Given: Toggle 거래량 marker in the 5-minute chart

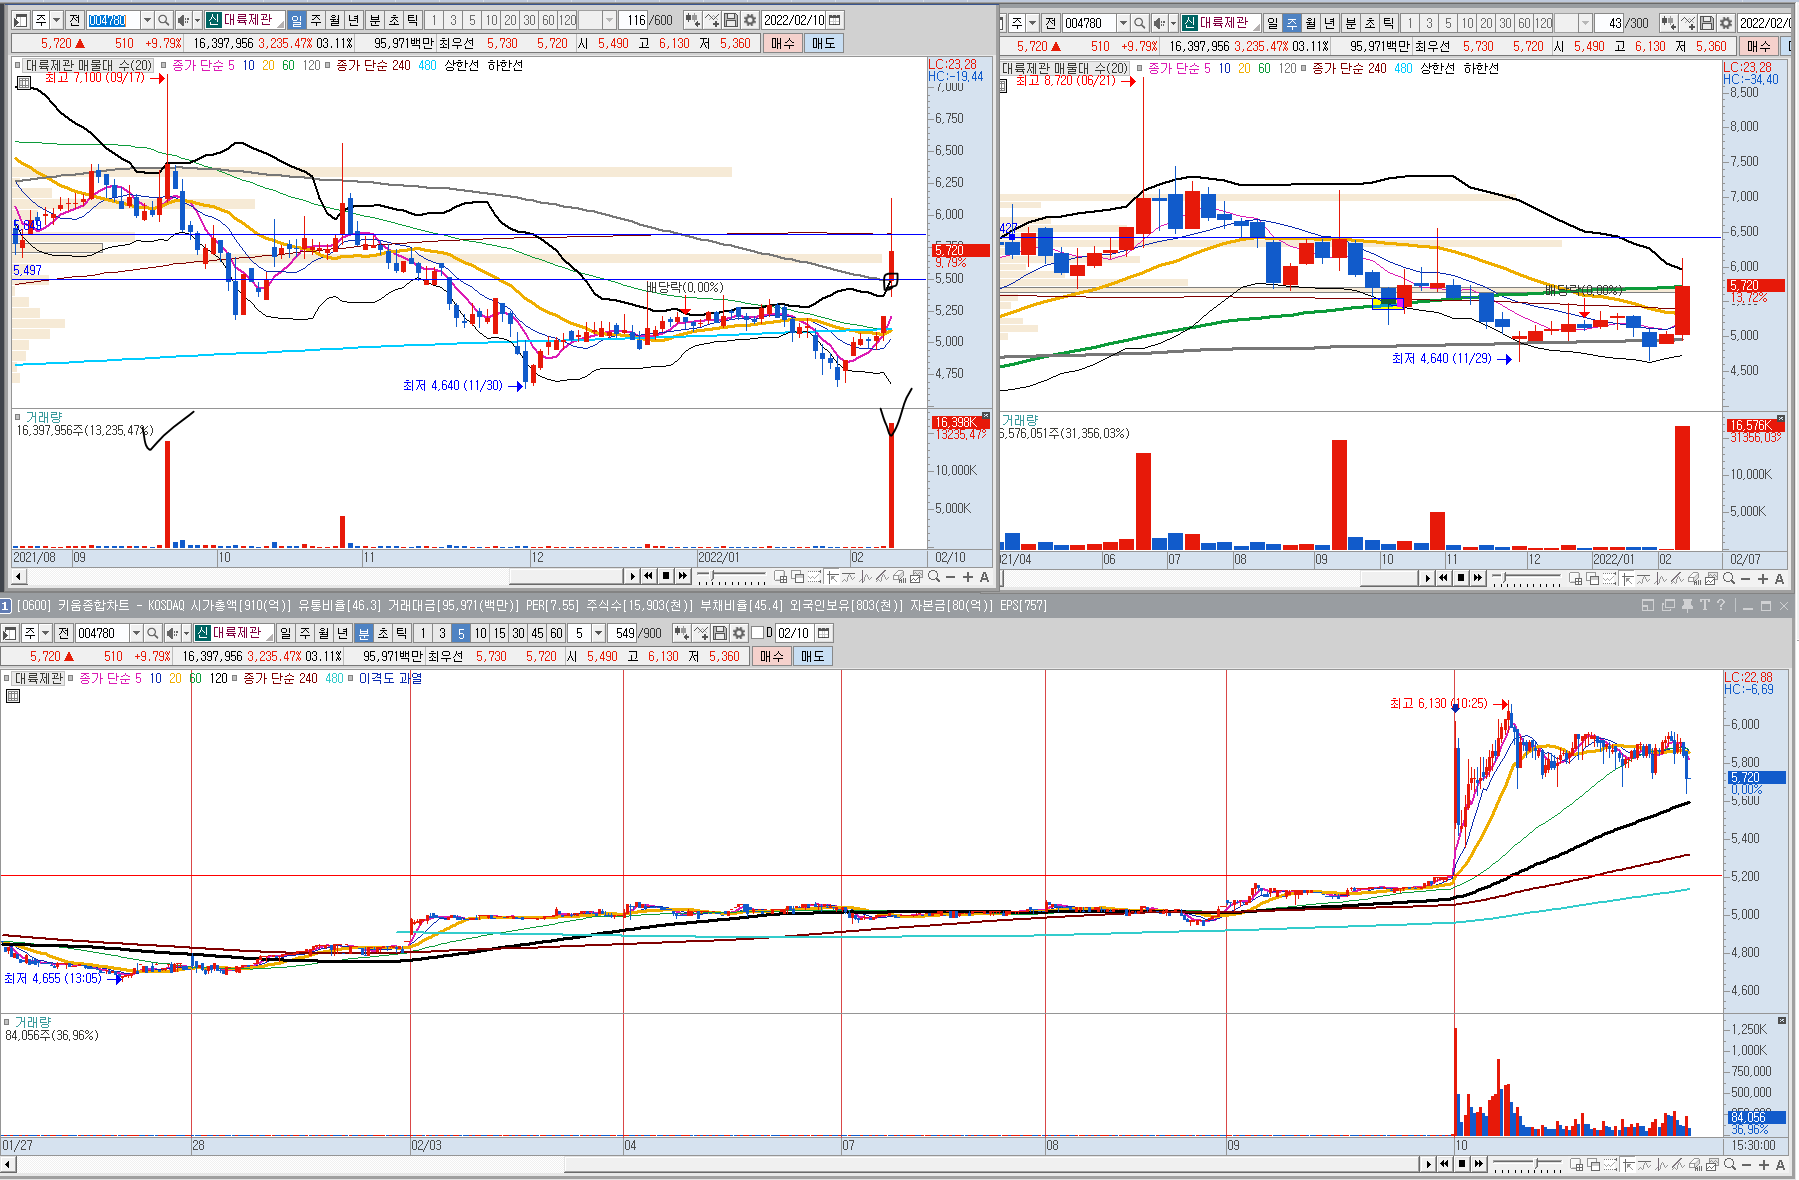Looking at the screenshot, I should tap(7, 1022).
